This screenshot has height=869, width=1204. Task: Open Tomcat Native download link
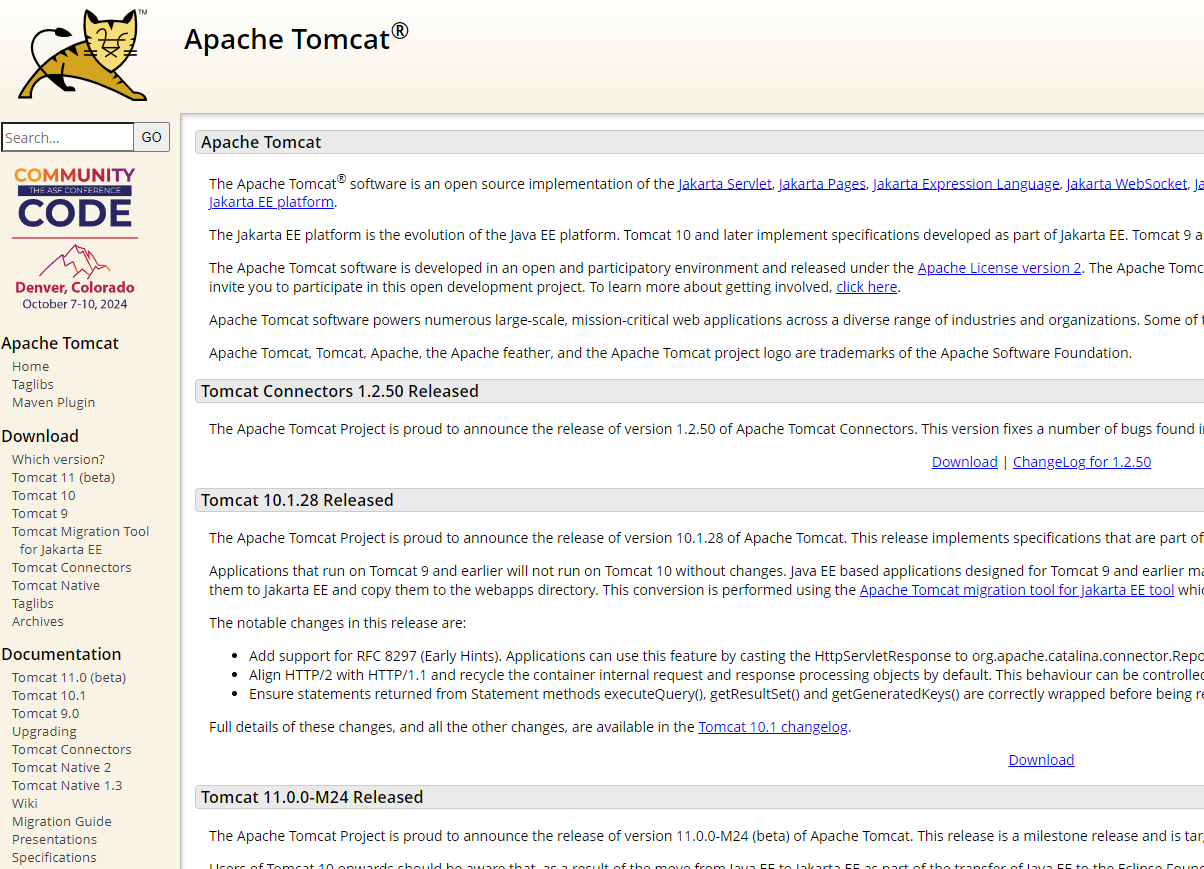56,585
